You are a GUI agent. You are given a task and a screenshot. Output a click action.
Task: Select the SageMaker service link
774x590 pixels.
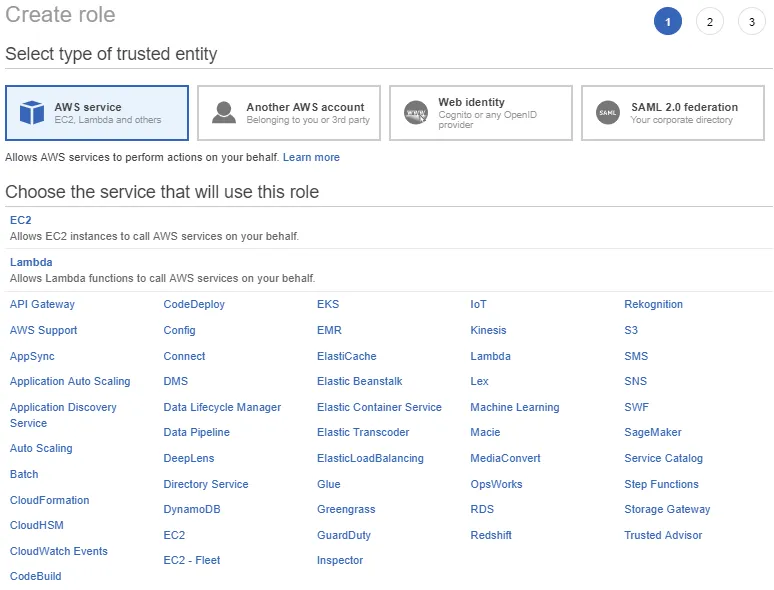(x=653, y=432)
